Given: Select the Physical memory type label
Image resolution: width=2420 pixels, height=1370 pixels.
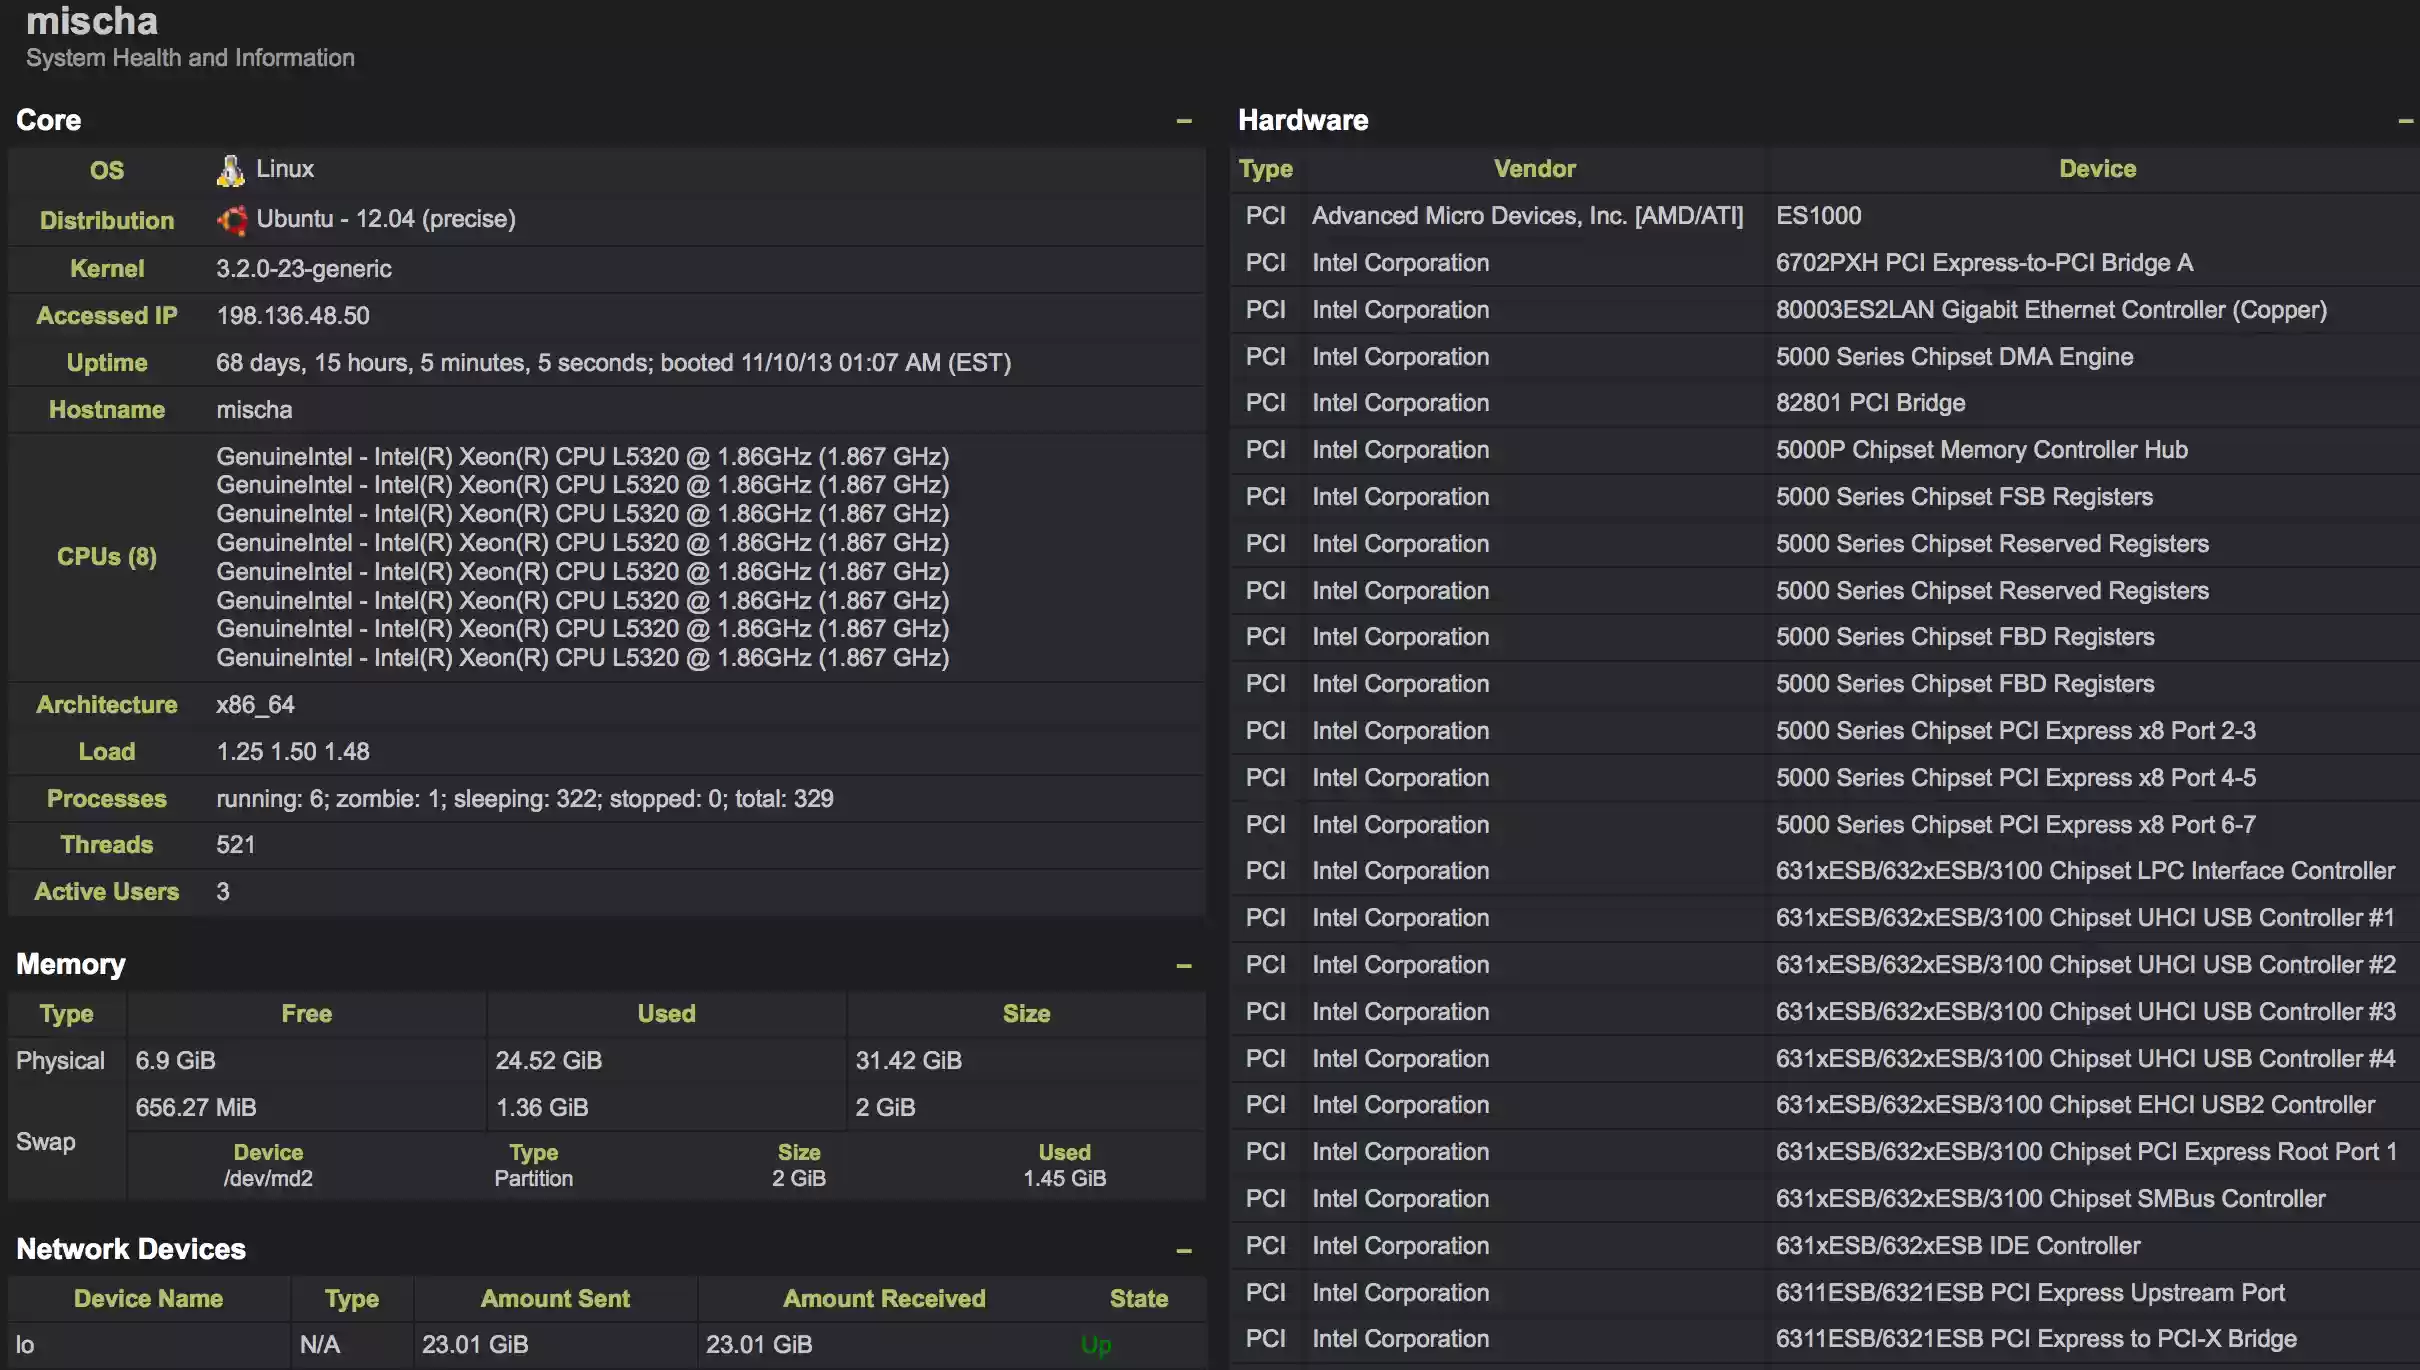Looking at the screenshot, I should tap(62, 1060).
